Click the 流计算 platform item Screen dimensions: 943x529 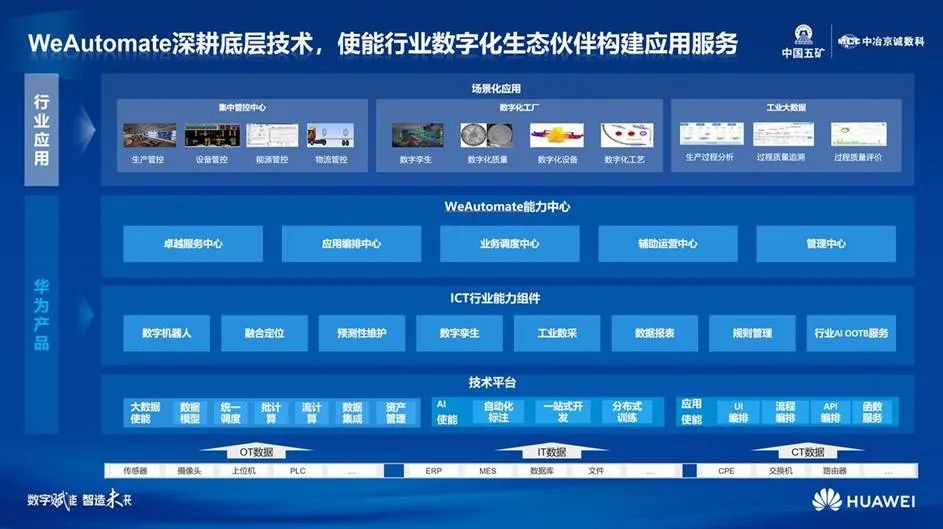(x=312, y=412)
